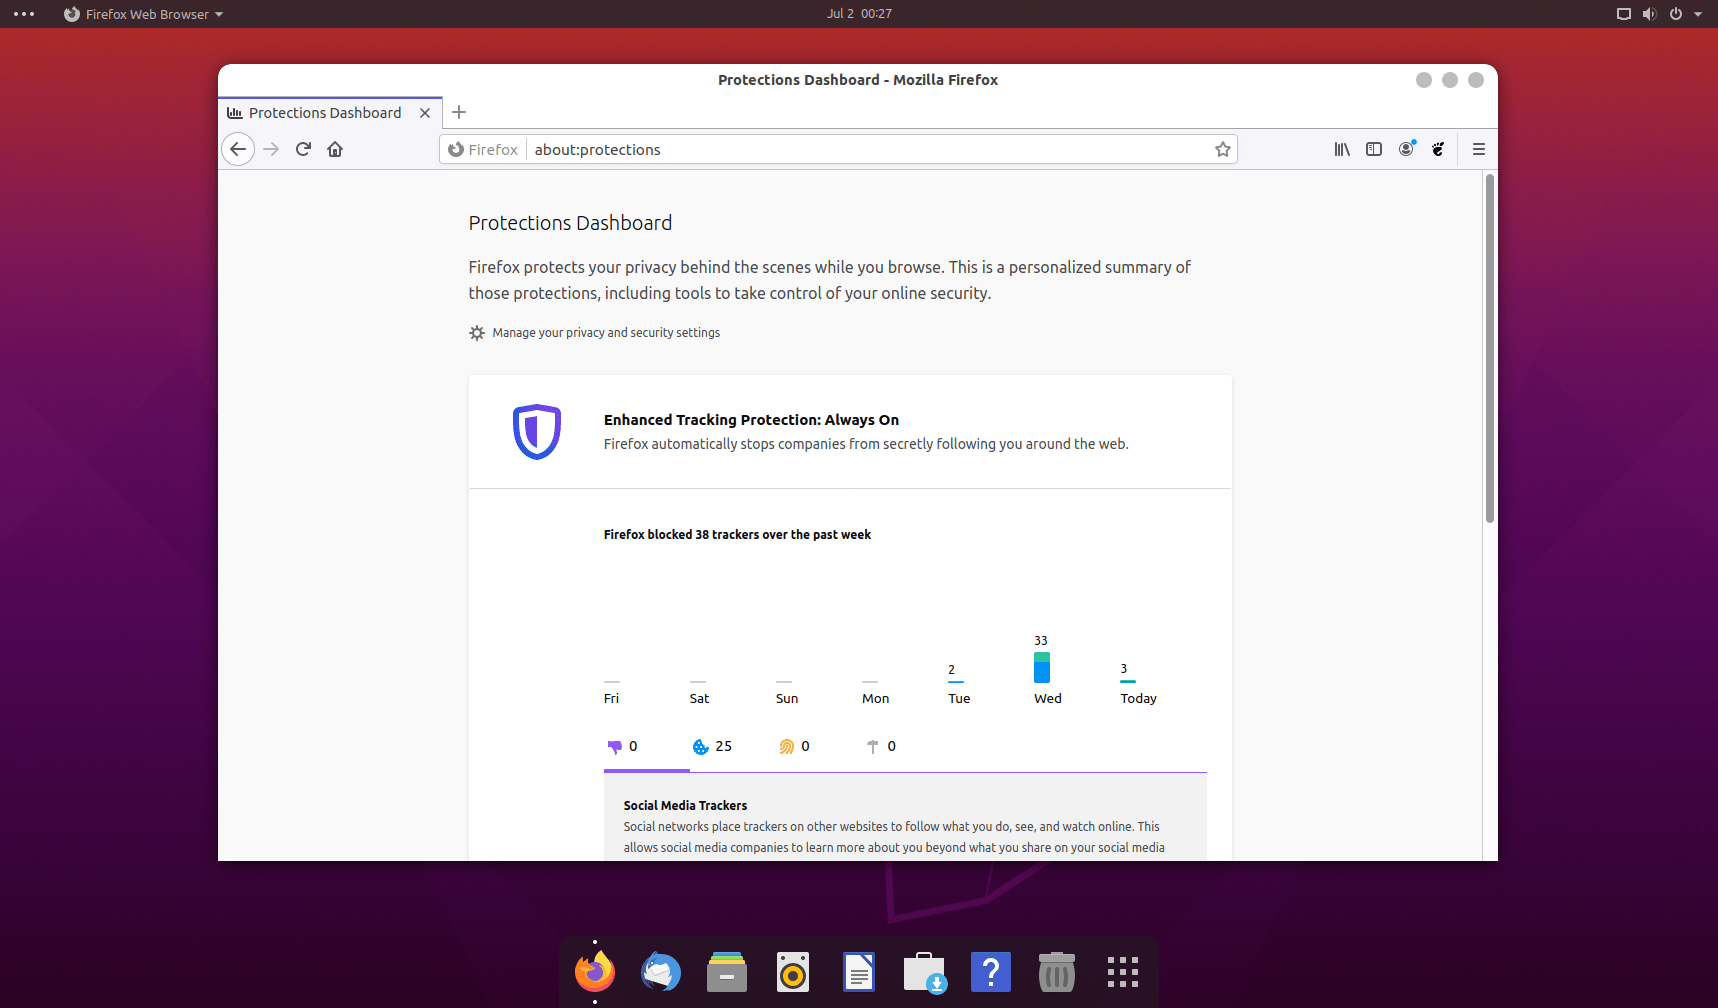Click the Fri label on the chart
1718x1008 pixels.
[x=611, y=698]
